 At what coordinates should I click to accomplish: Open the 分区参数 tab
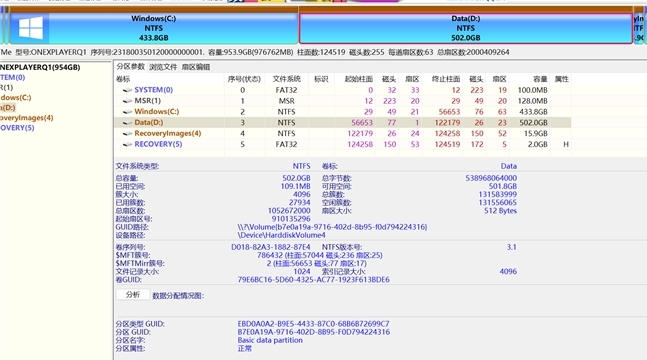(130, 66)
